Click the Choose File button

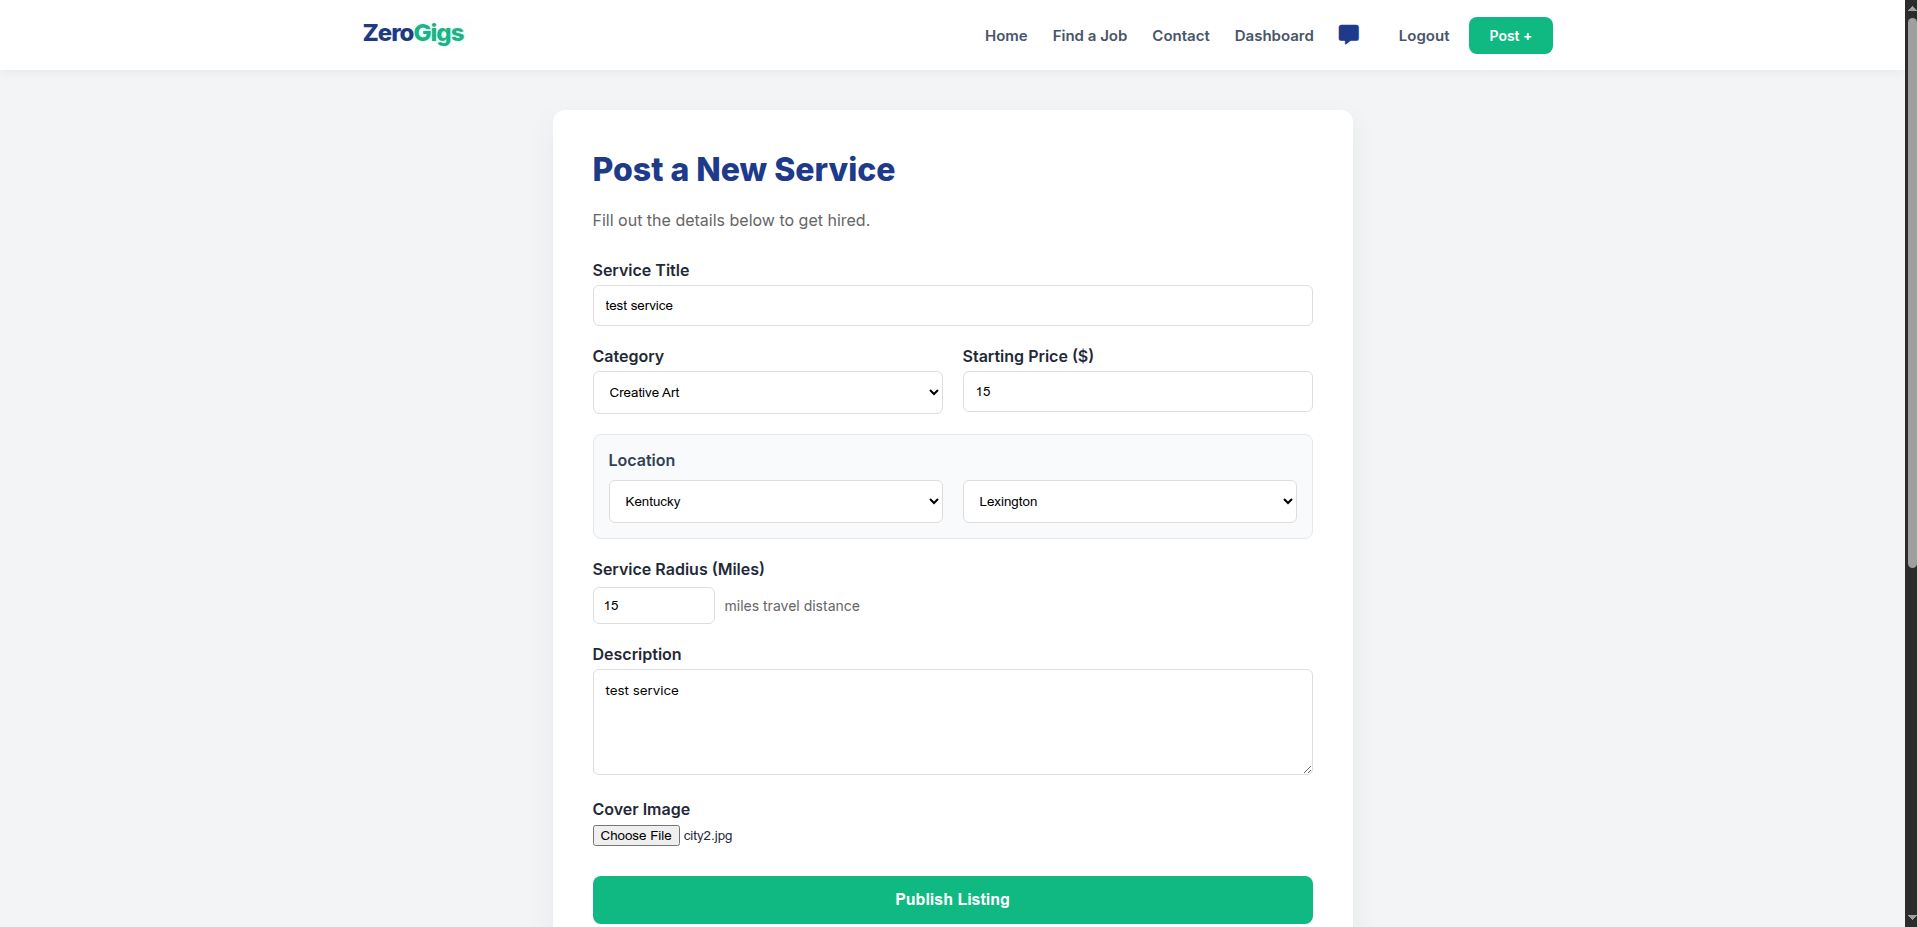click(x=636, y=836)
